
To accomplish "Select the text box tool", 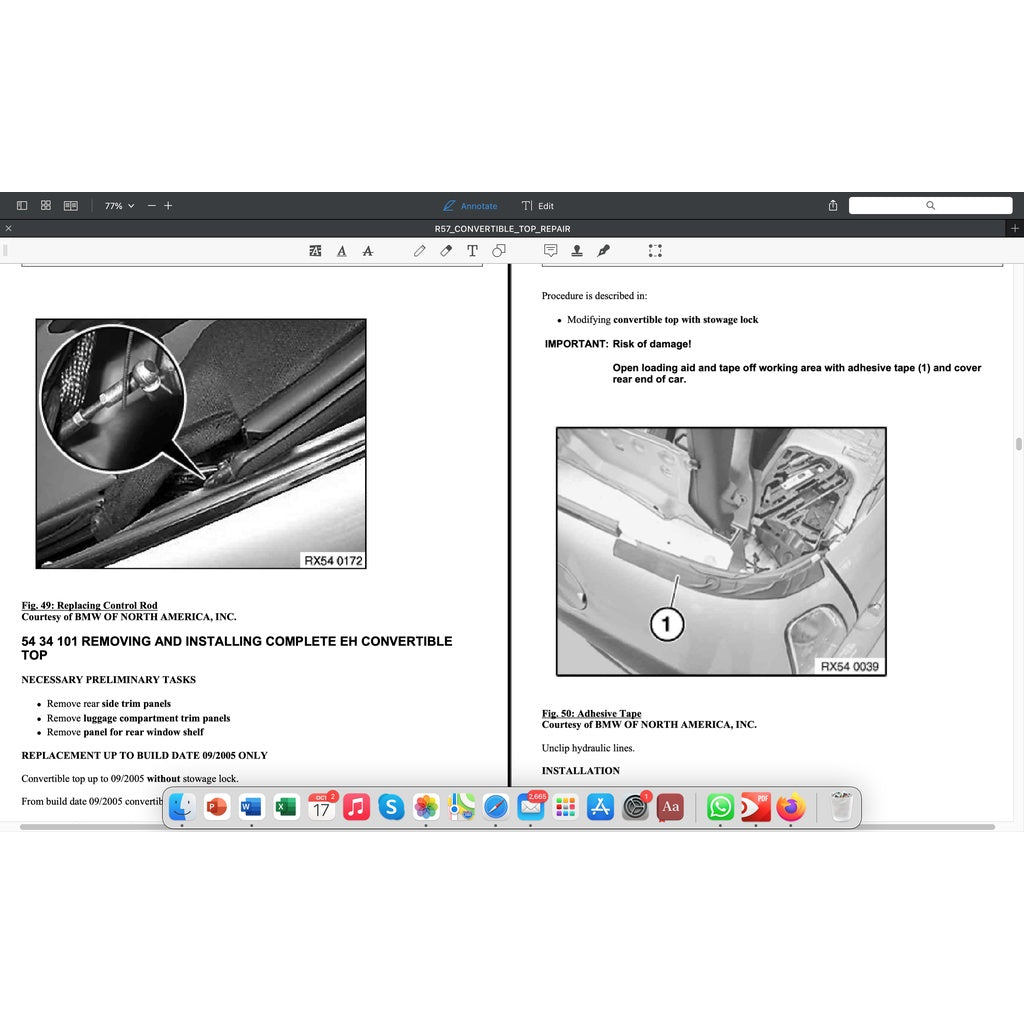I will pos(472,251).
